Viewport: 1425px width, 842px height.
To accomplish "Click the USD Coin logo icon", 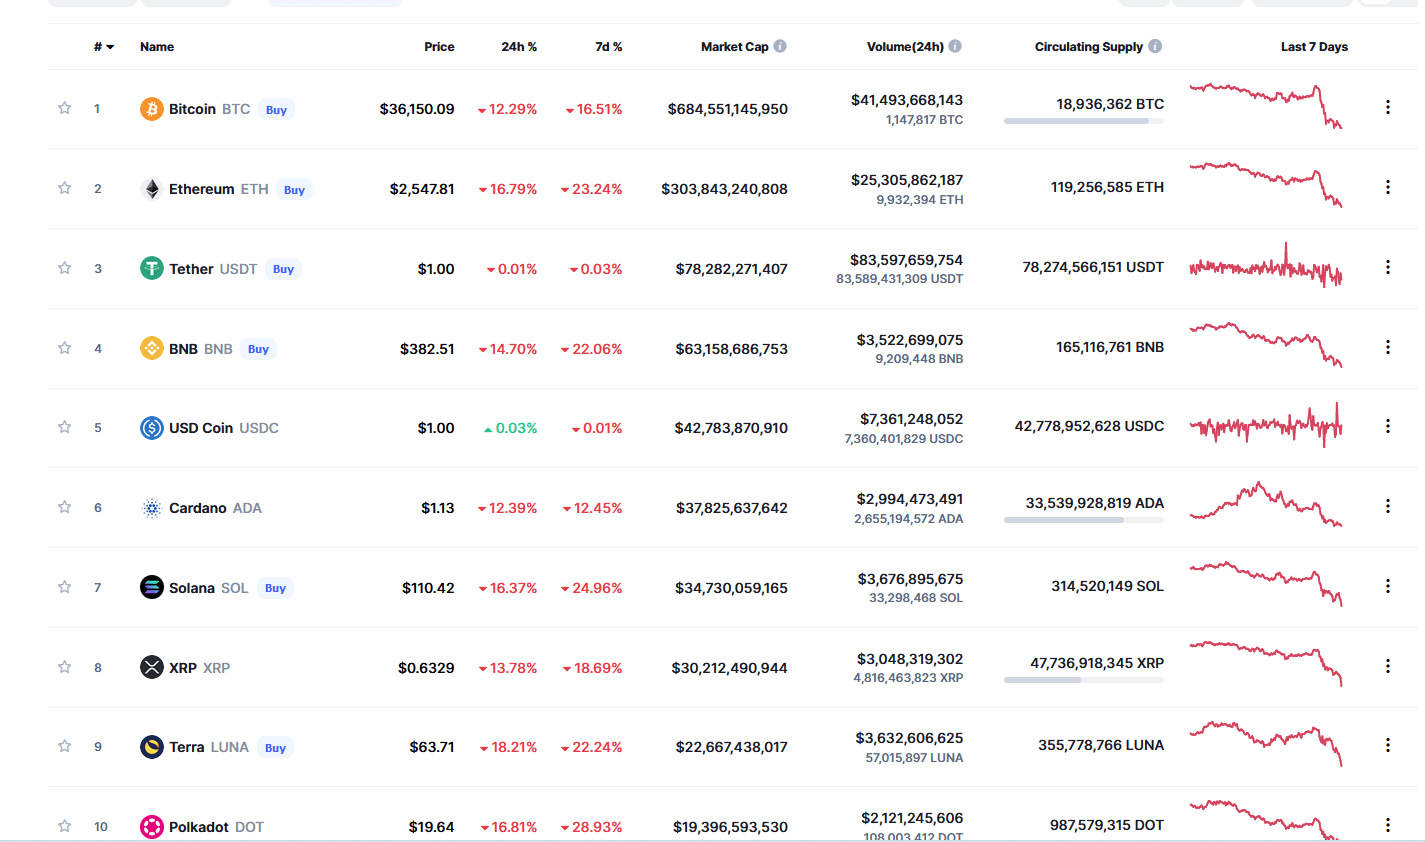I will (x=152, y=428).
